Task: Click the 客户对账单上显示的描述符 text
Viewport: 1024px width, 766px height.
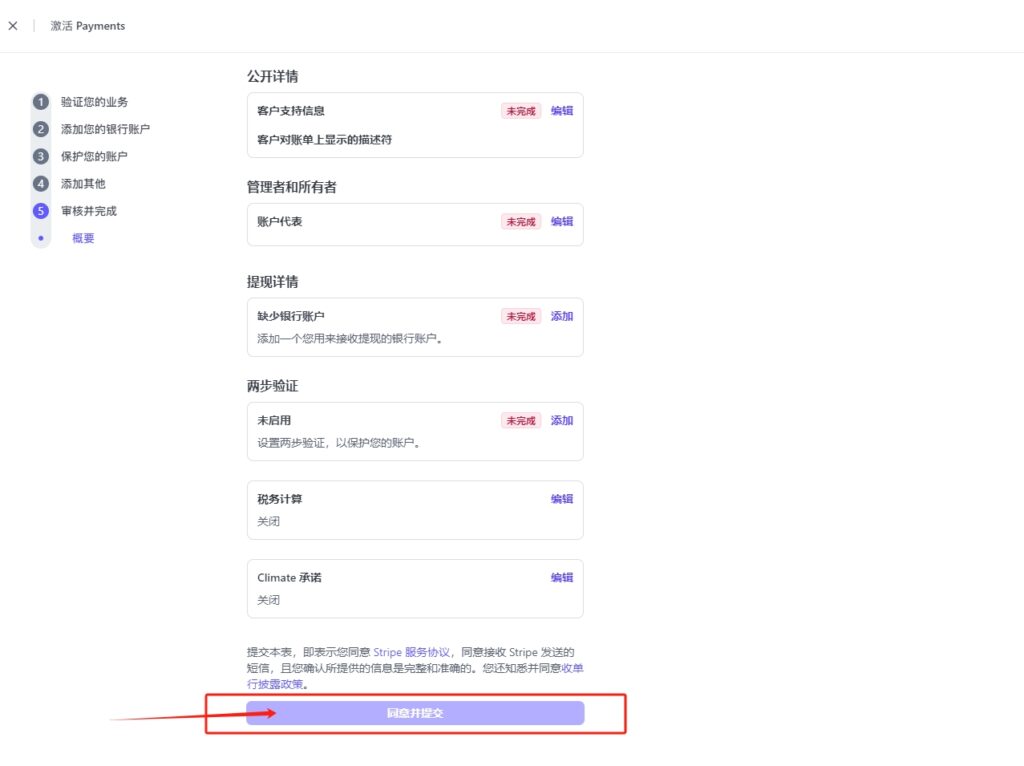Action: click(325, 140)
